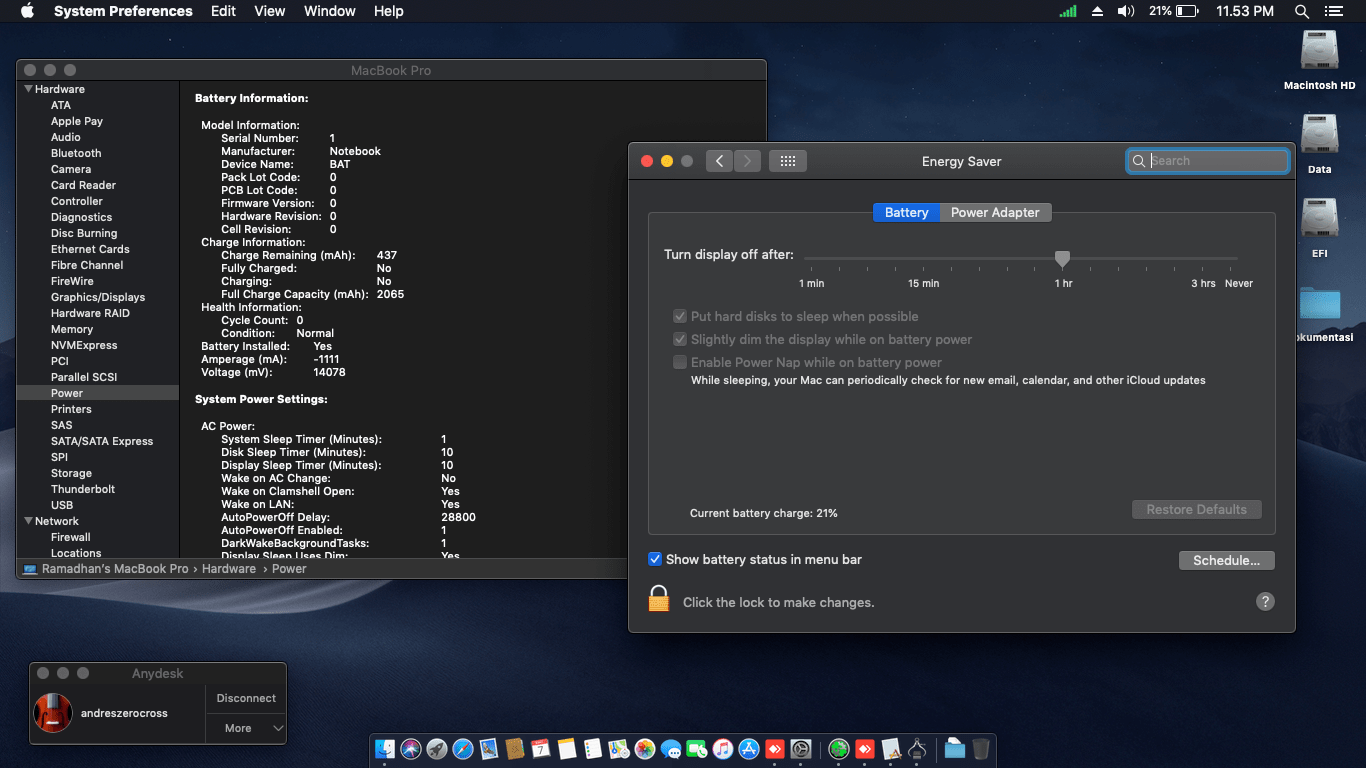
Task: Click the lock icon to make changes
Action: [659, 599]
